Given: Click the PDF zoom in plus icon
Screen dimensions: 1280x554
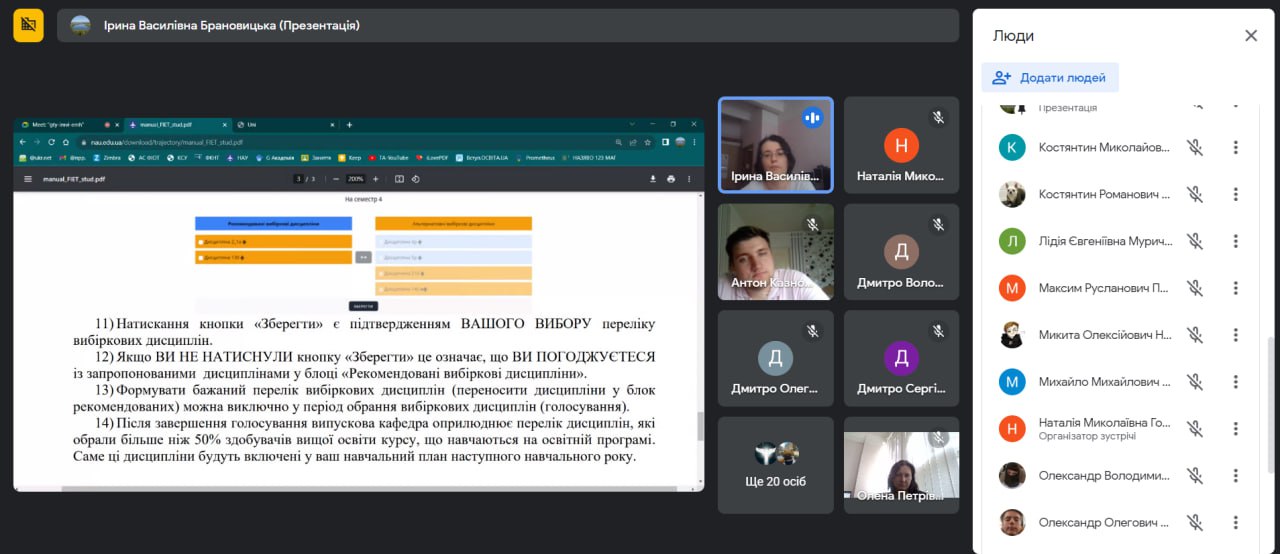Looking at the screenshot, I should (x=376, y=179).
